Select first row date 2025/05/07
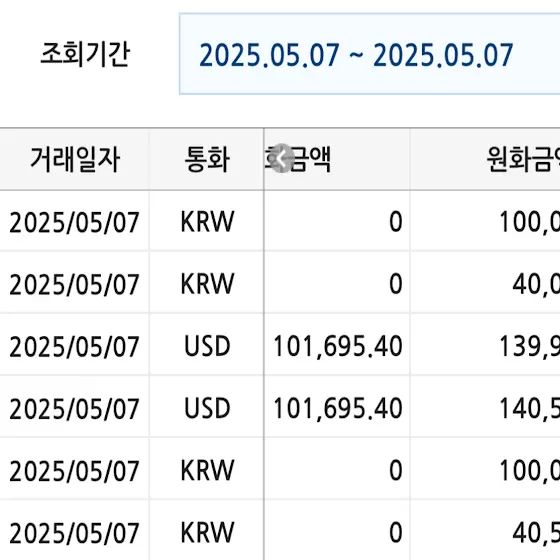The image size is (560, 560). pos(74,222)
